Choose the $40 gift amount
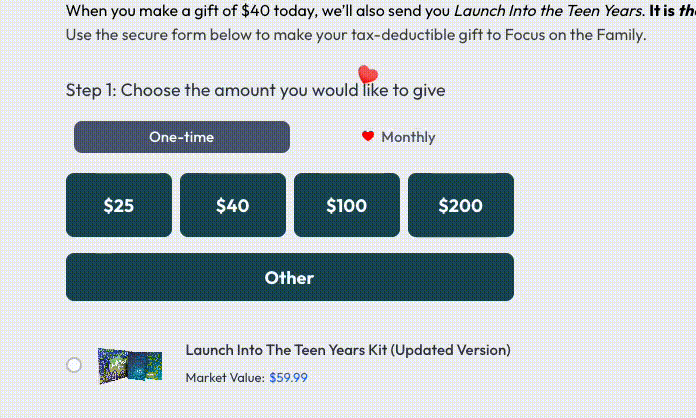The height and width of the screenshot is (418, 696). coord(232,205)
